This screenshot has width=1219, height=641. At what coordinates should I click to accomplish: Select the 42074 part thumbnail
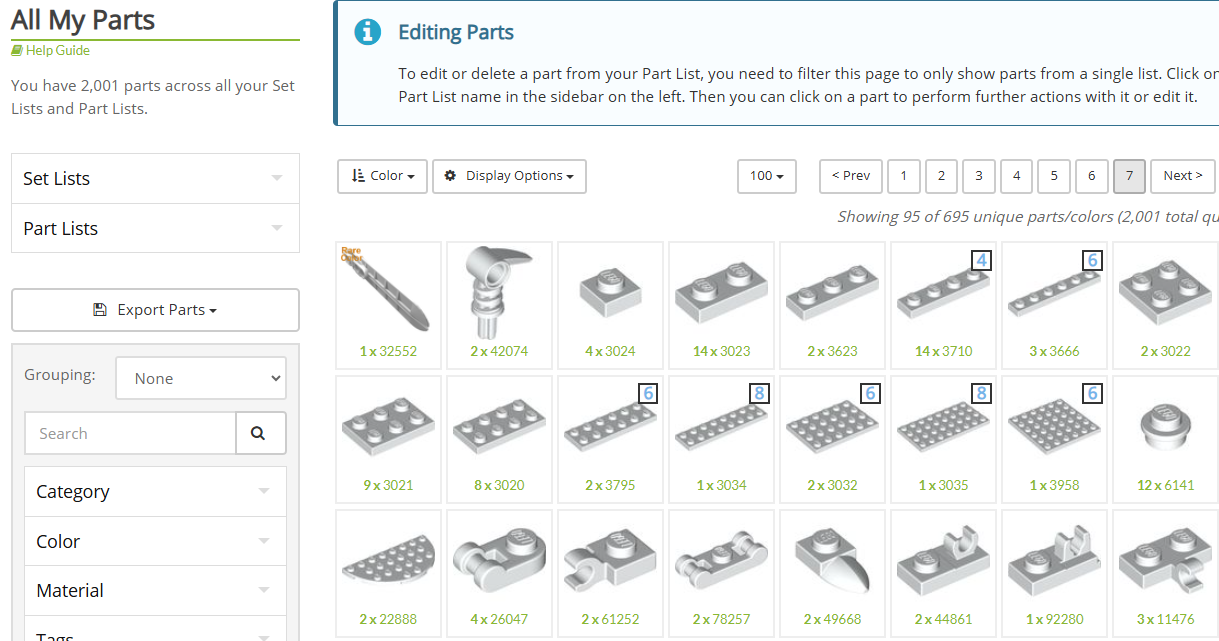(499, 290)
